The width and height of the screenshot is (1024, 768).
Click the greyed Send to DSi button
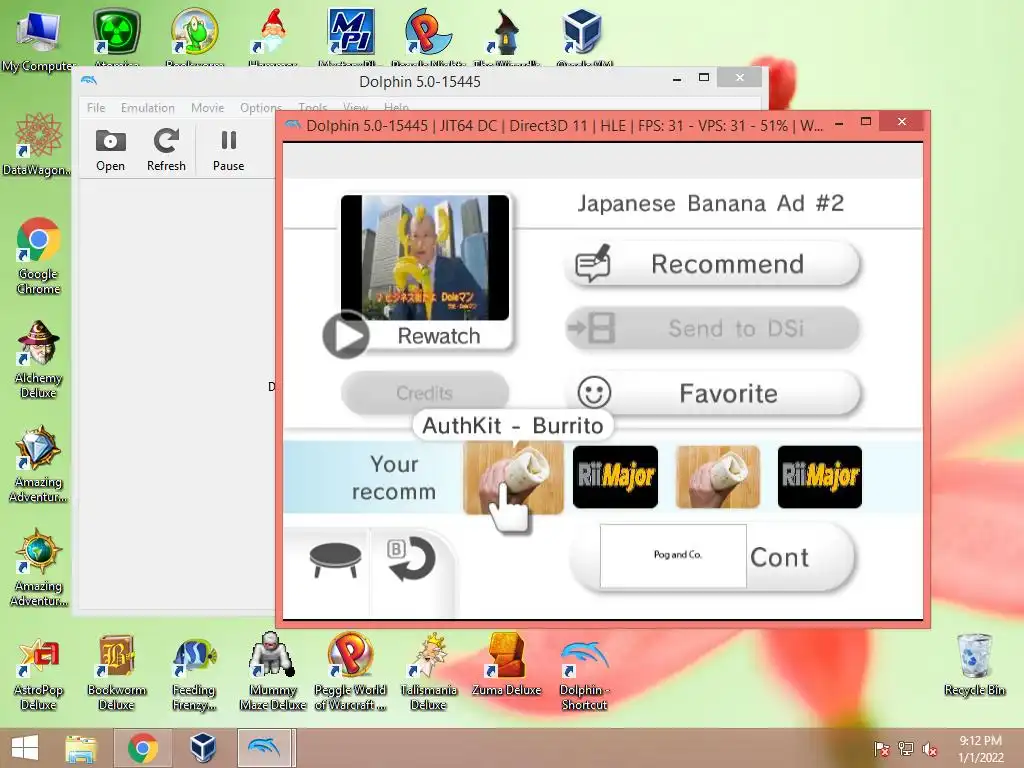coord(712,328)
